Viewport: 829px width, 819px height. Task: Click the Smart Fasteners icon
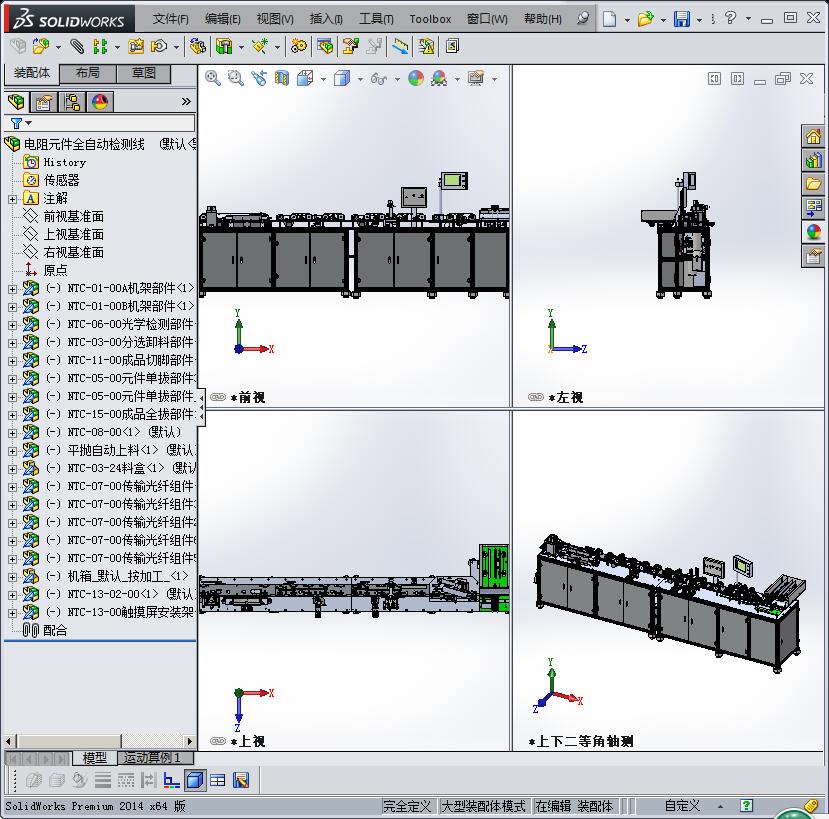(x=136, y=47)
